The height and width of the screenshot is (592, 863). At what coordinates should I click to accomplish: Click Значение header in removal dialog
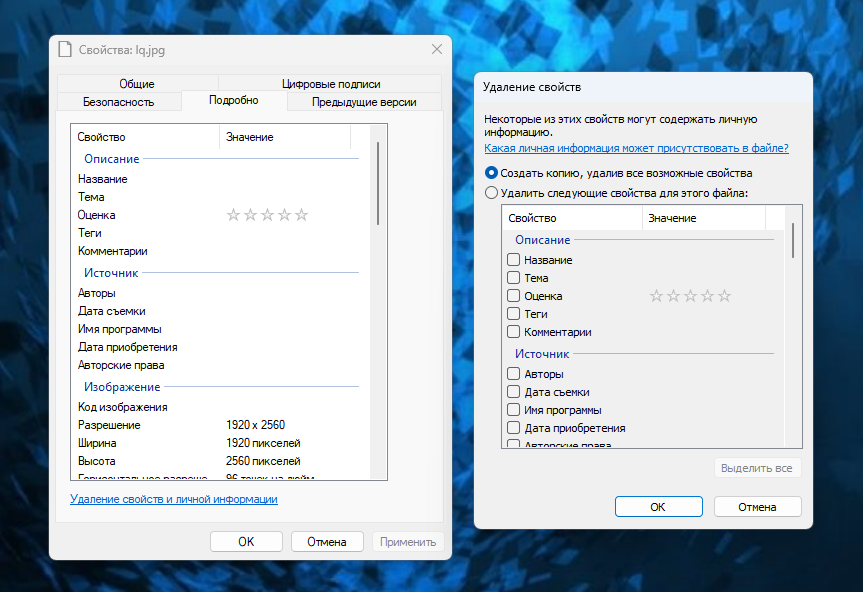click(x=704, y=218)
